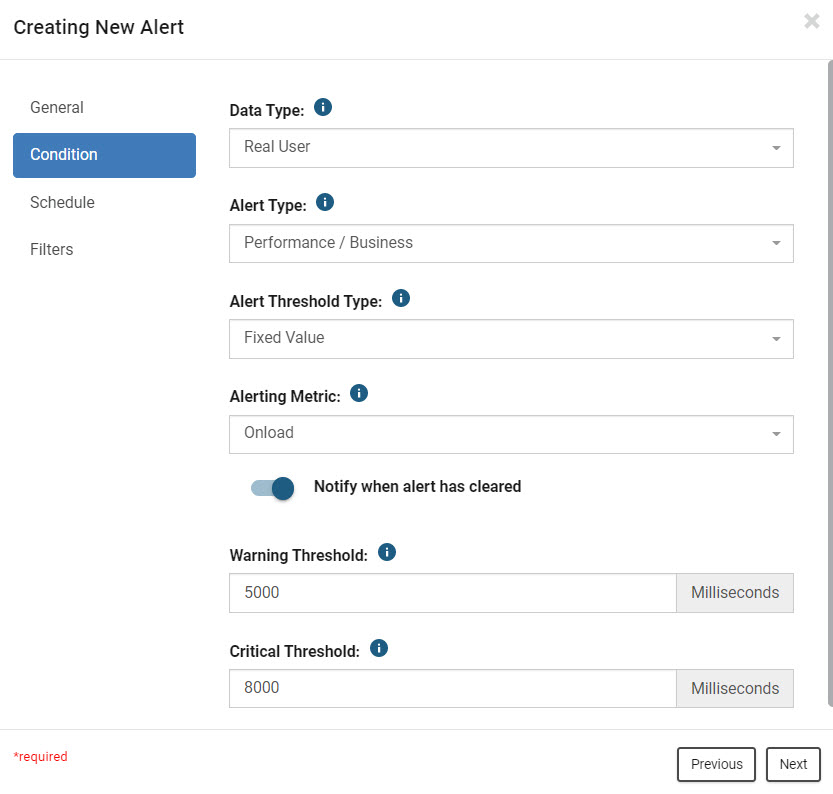Viewport: 833px width, 794px height.
Task: Show Alert Threshold Type info tooltip icon
Action: tap(401, 298)
